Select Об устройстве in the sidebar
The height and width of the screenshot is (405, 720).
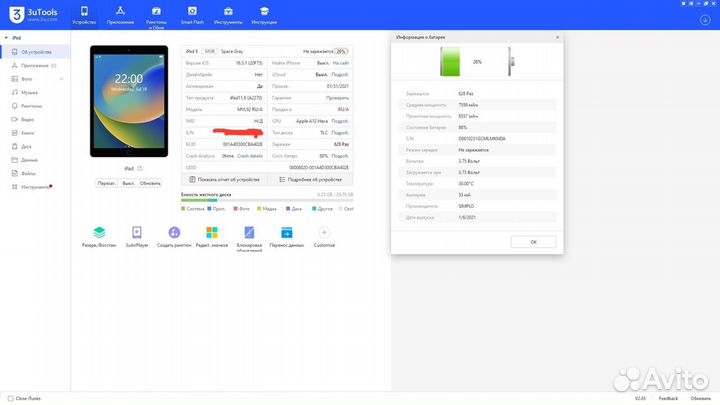[x=35, y=52]
